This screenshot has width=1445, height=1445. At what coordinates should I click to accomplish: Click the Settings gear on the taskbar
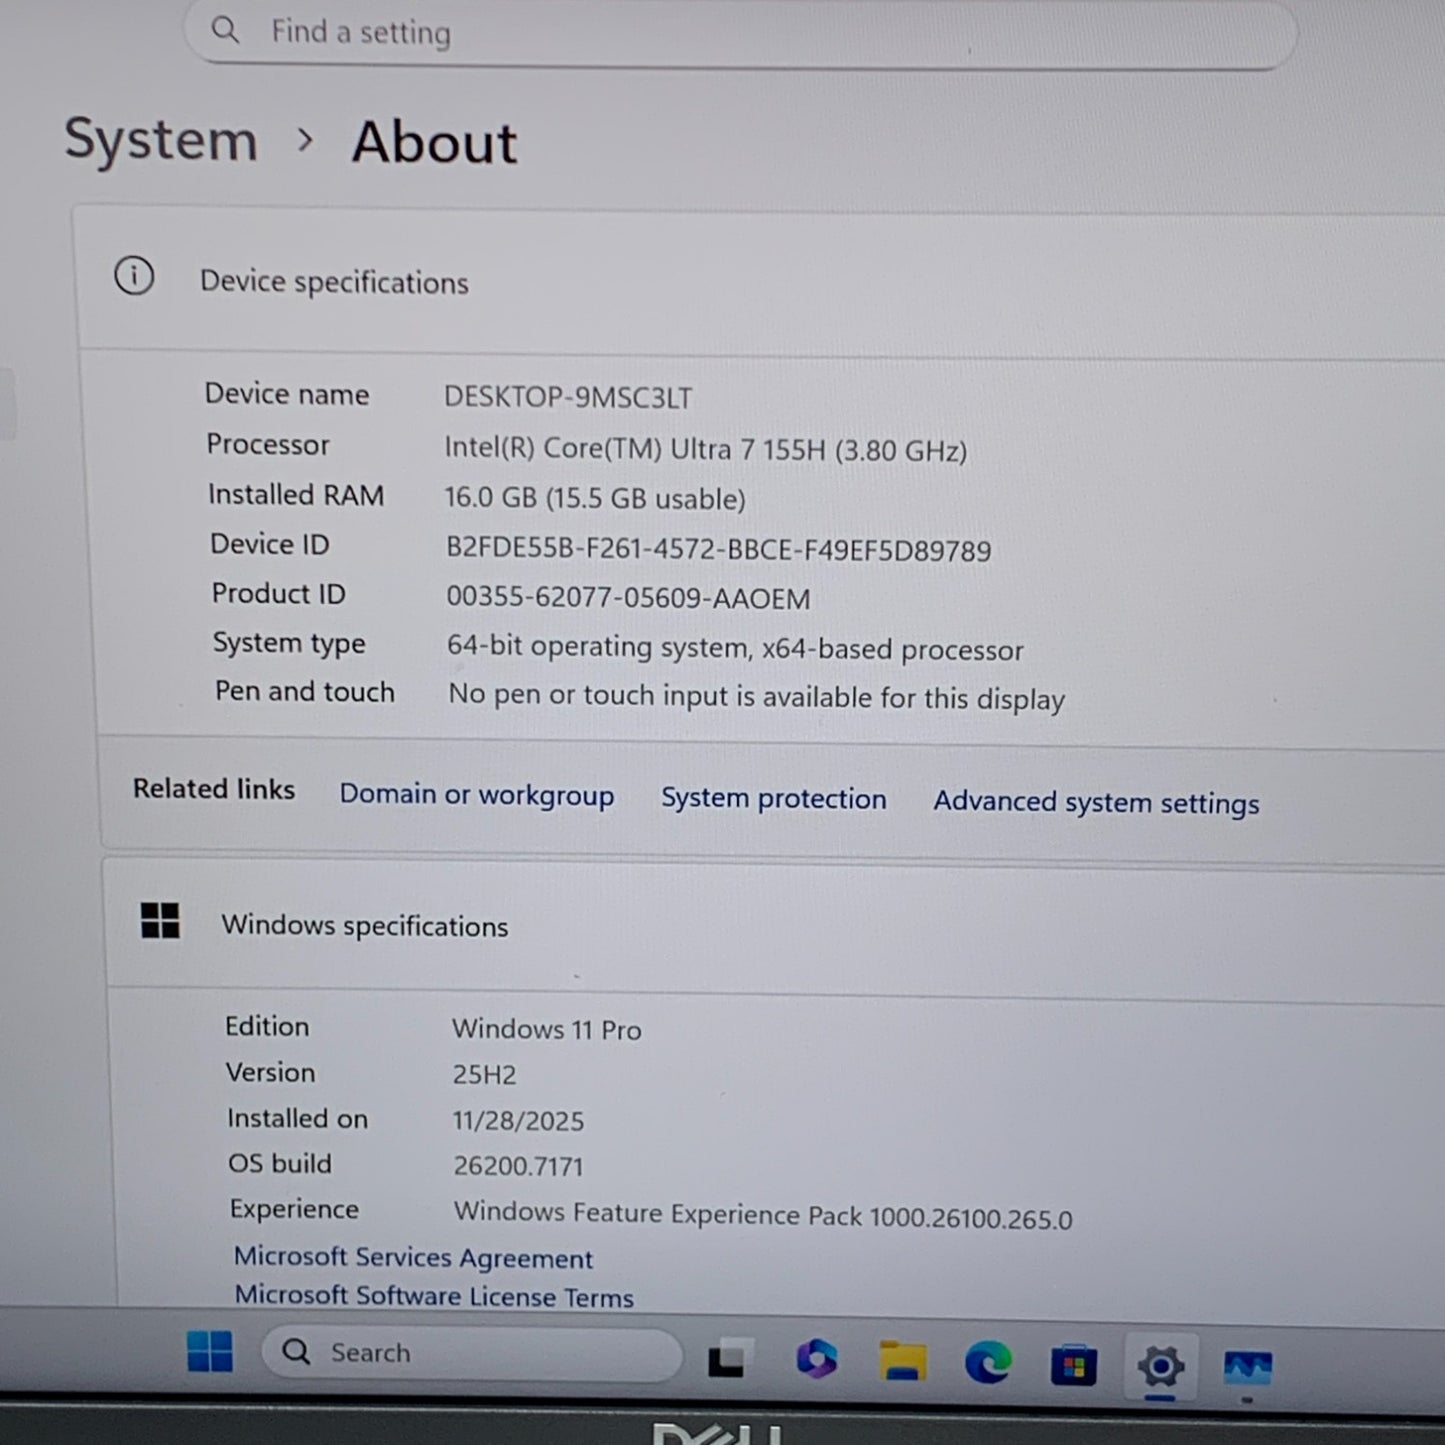1160,1366
